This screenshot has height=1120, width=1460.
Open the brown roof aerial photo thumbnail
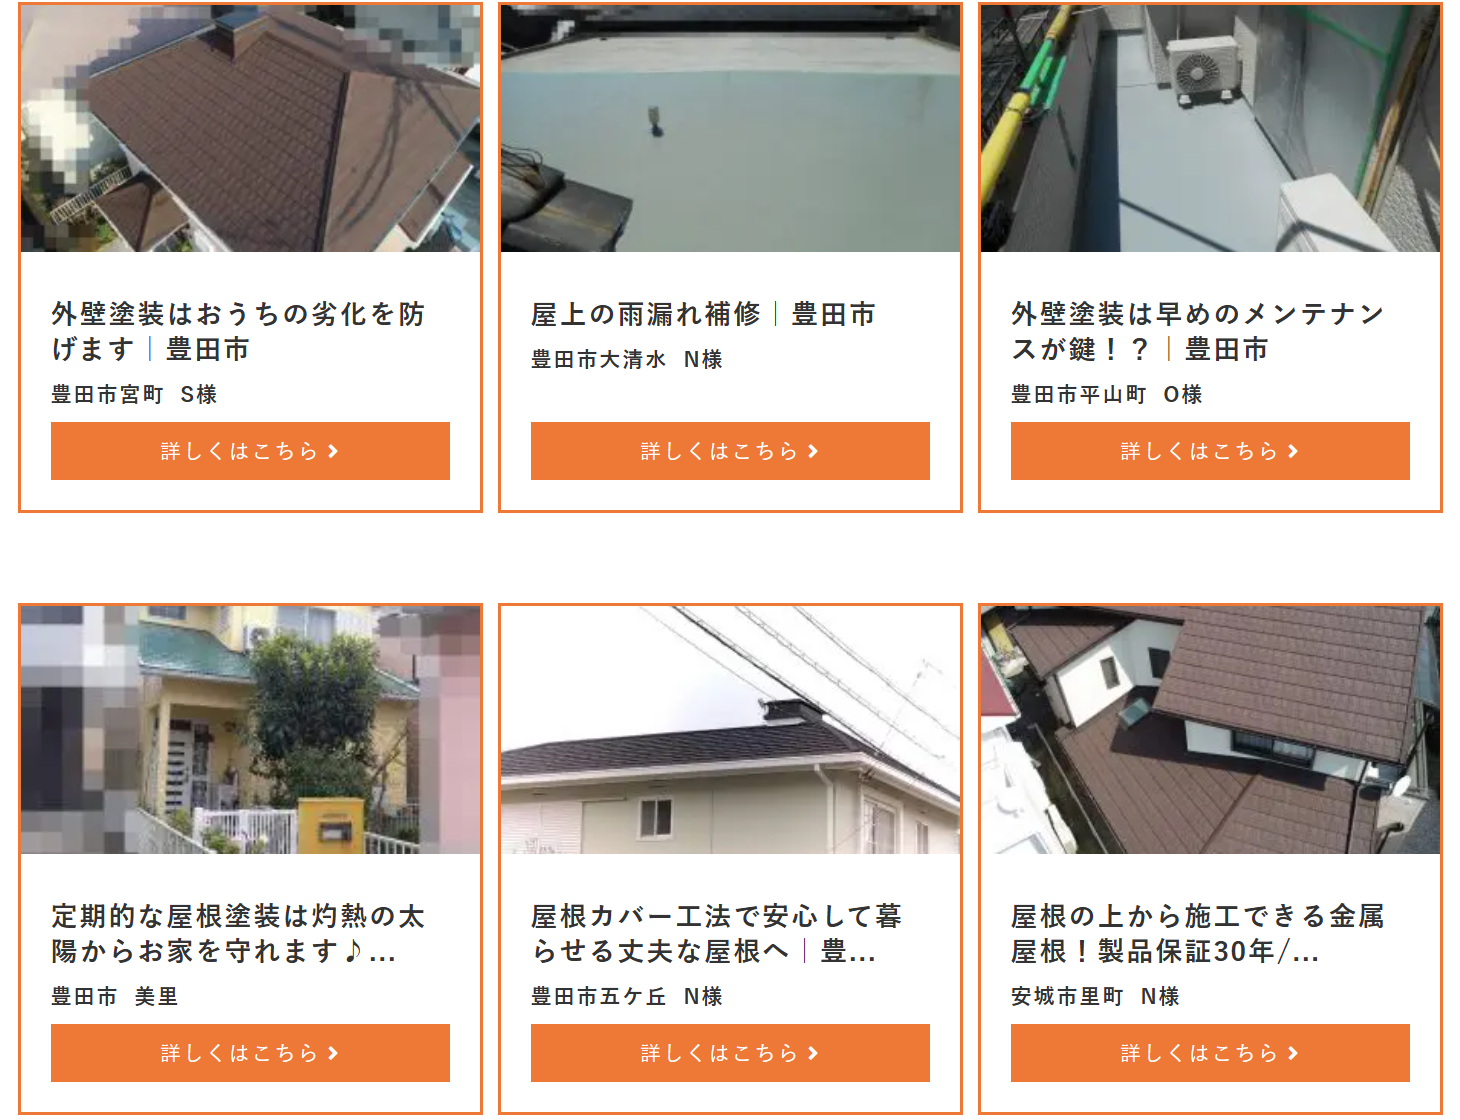(250, 128)
